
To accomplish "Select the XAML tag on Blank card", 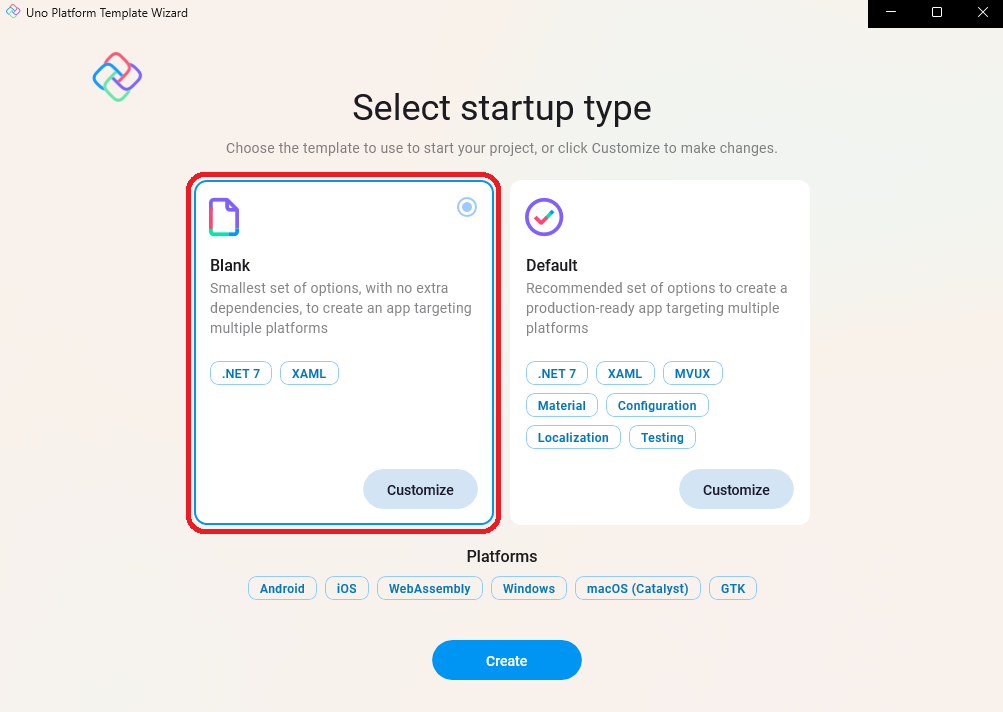I will coord(309,373).
